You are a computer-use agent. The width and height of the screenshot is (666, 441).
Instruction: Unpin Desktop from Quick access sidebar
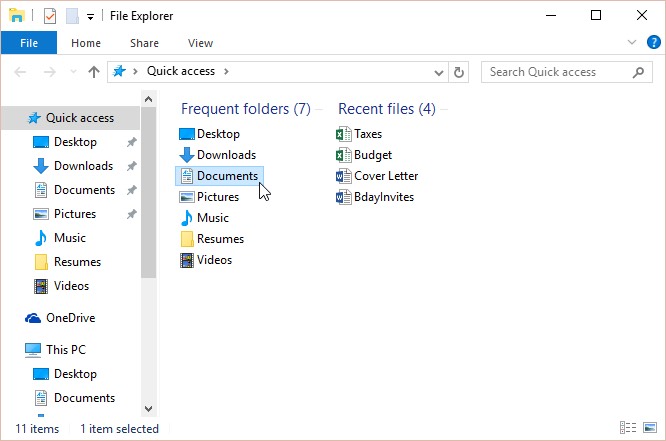(131, 142)
